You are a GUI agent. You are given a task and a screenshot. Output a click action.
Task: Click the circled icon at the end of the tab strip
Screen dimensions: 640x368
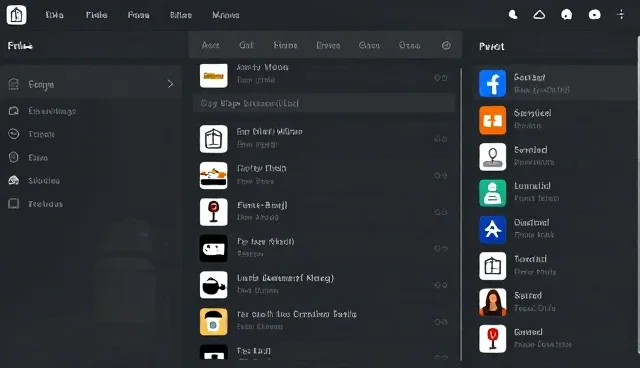[x=446, y=45]
